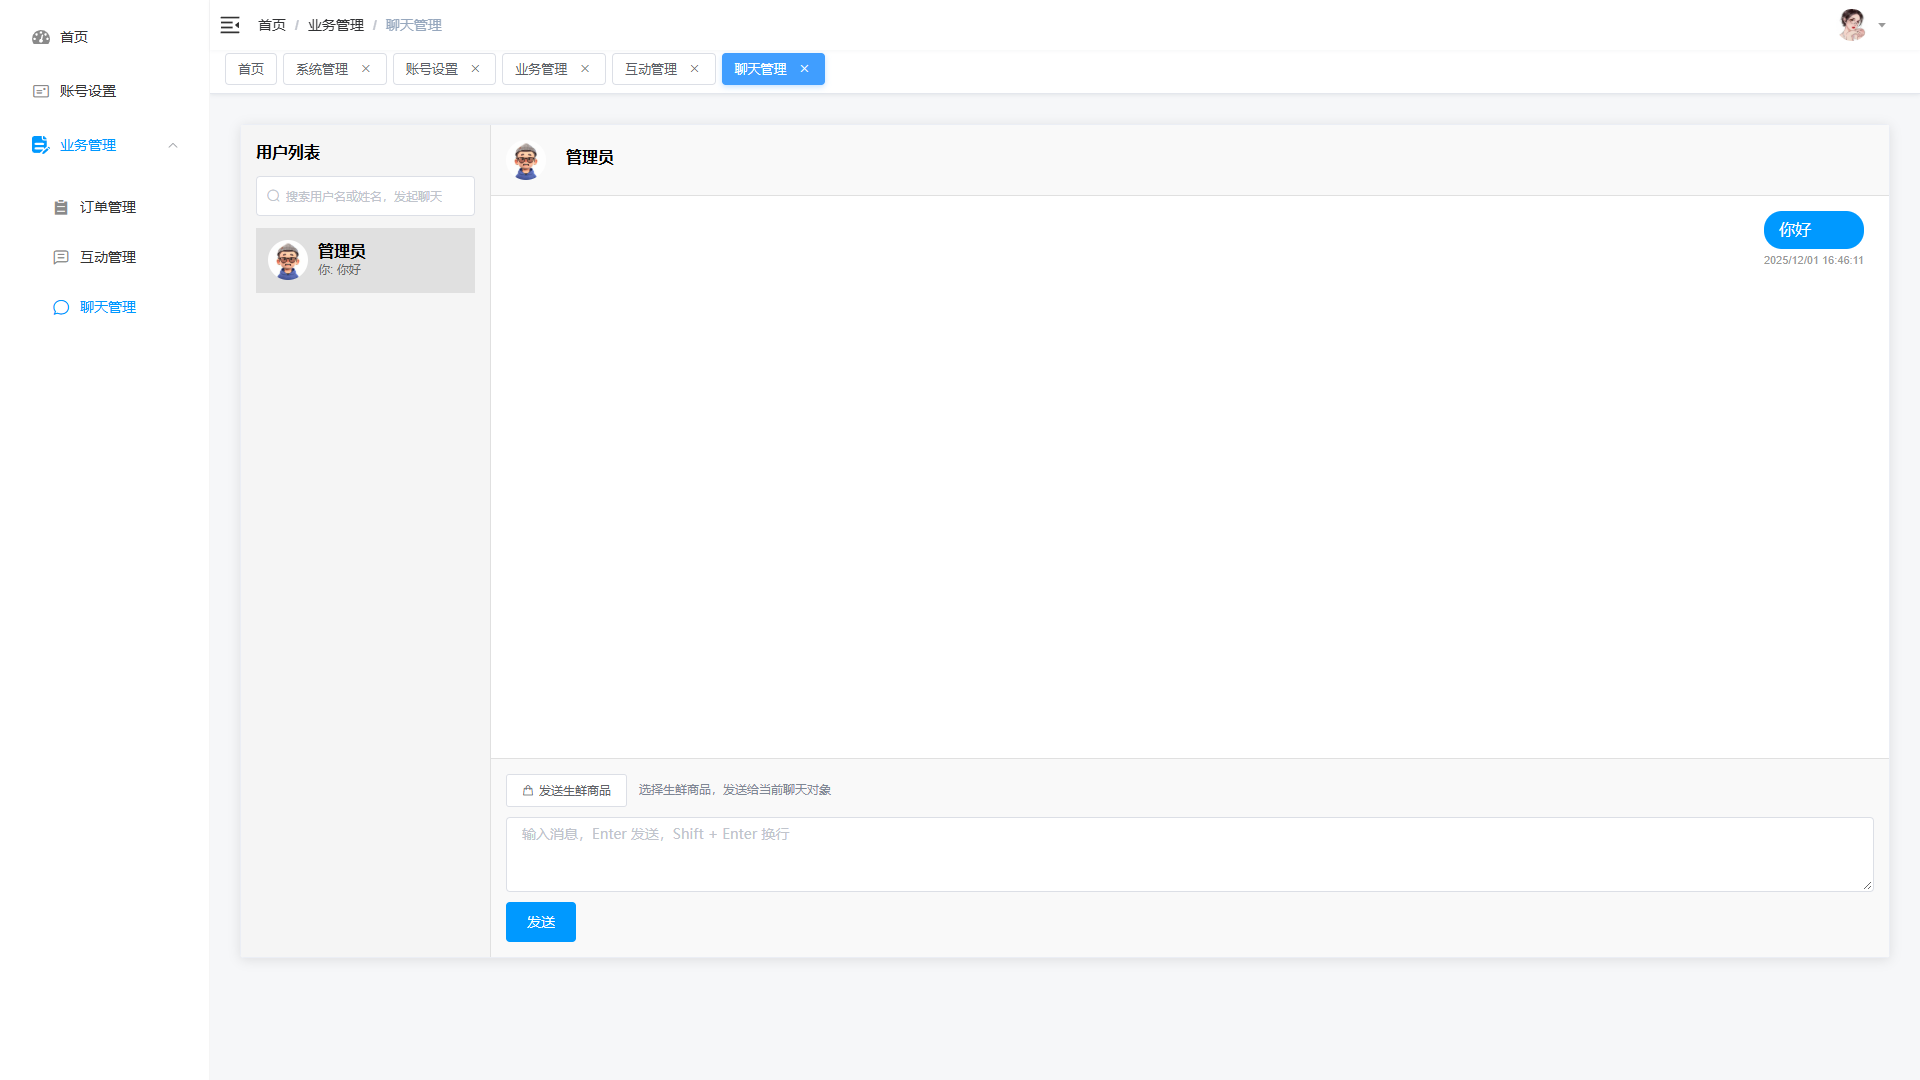Viewport: 1920px width, 1080px height.
Task: Click the 管理员 avatar in chat header
Action: click(x=526, y=160)
